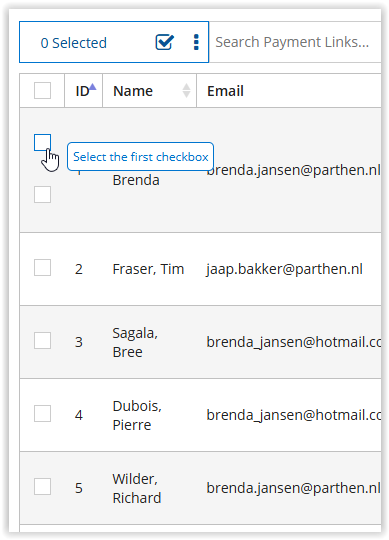The image size is (389, 540).
Task: Click the Fraser, Tim name cell
Action: click(x=148, y=269)
